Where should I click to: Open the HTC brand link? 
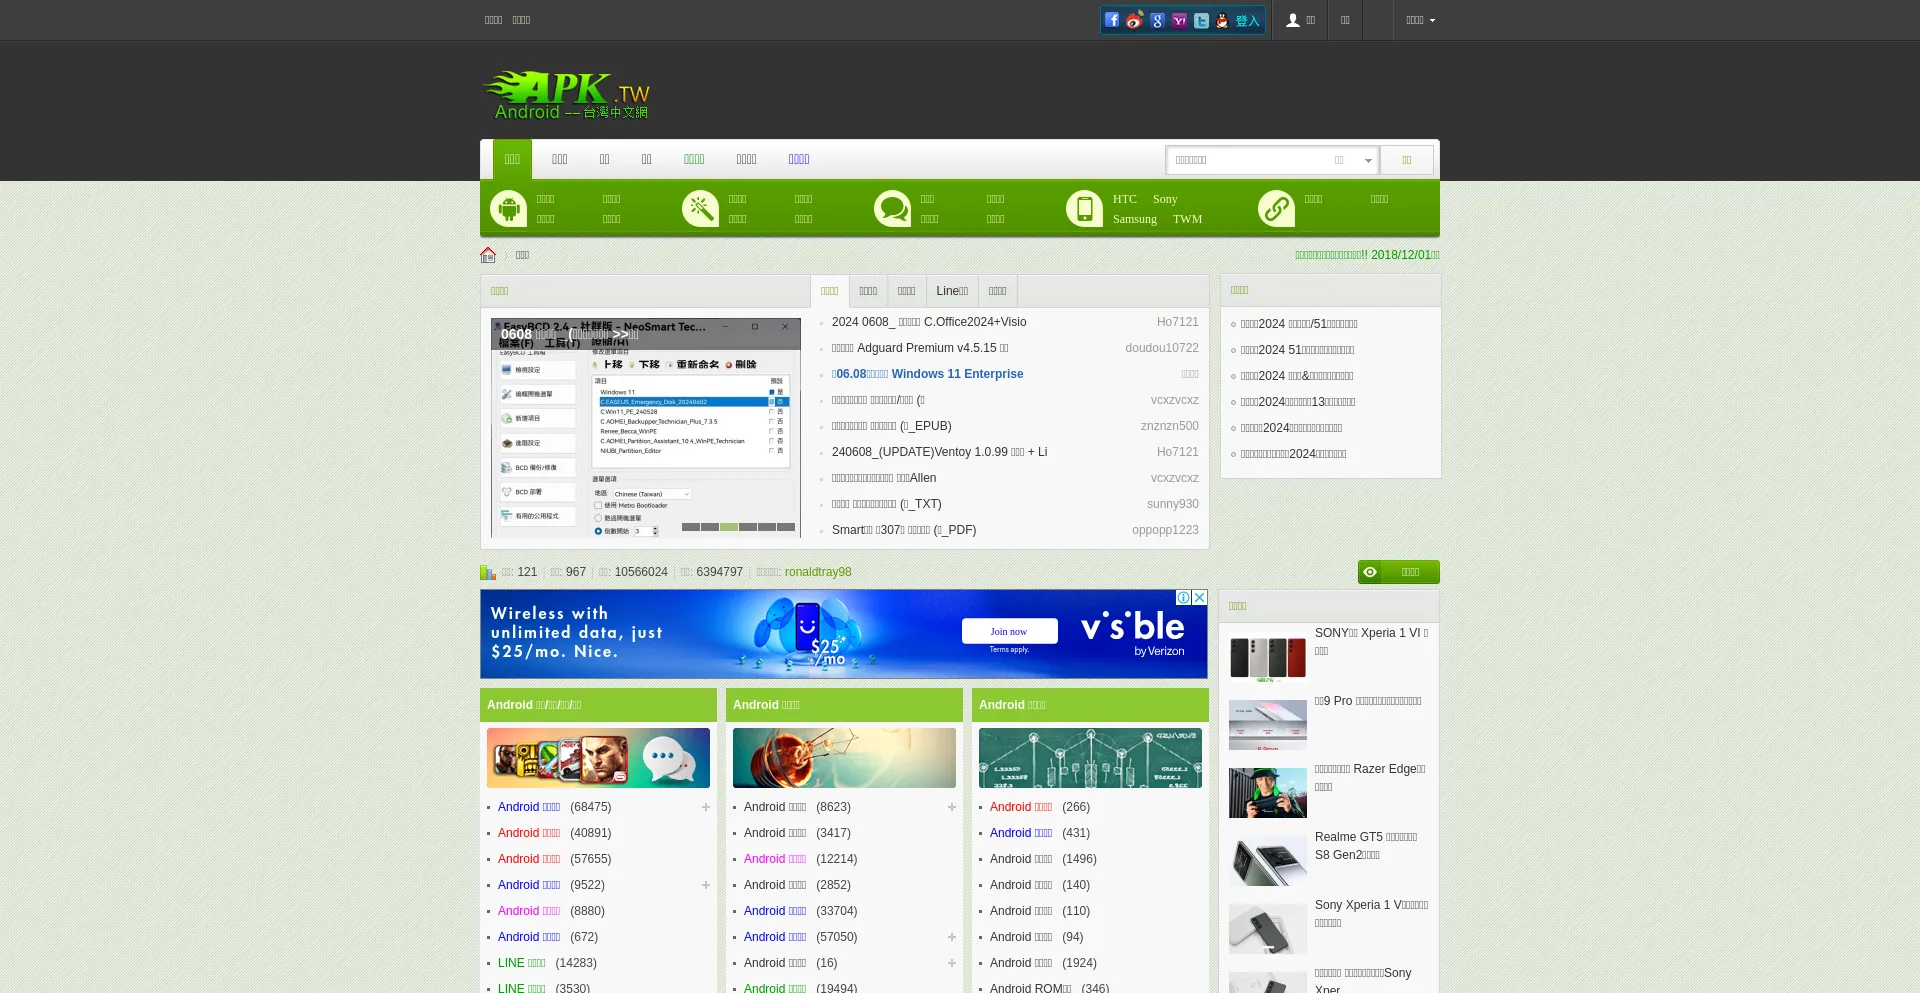pyautogui.click(x=1124, y=199)
